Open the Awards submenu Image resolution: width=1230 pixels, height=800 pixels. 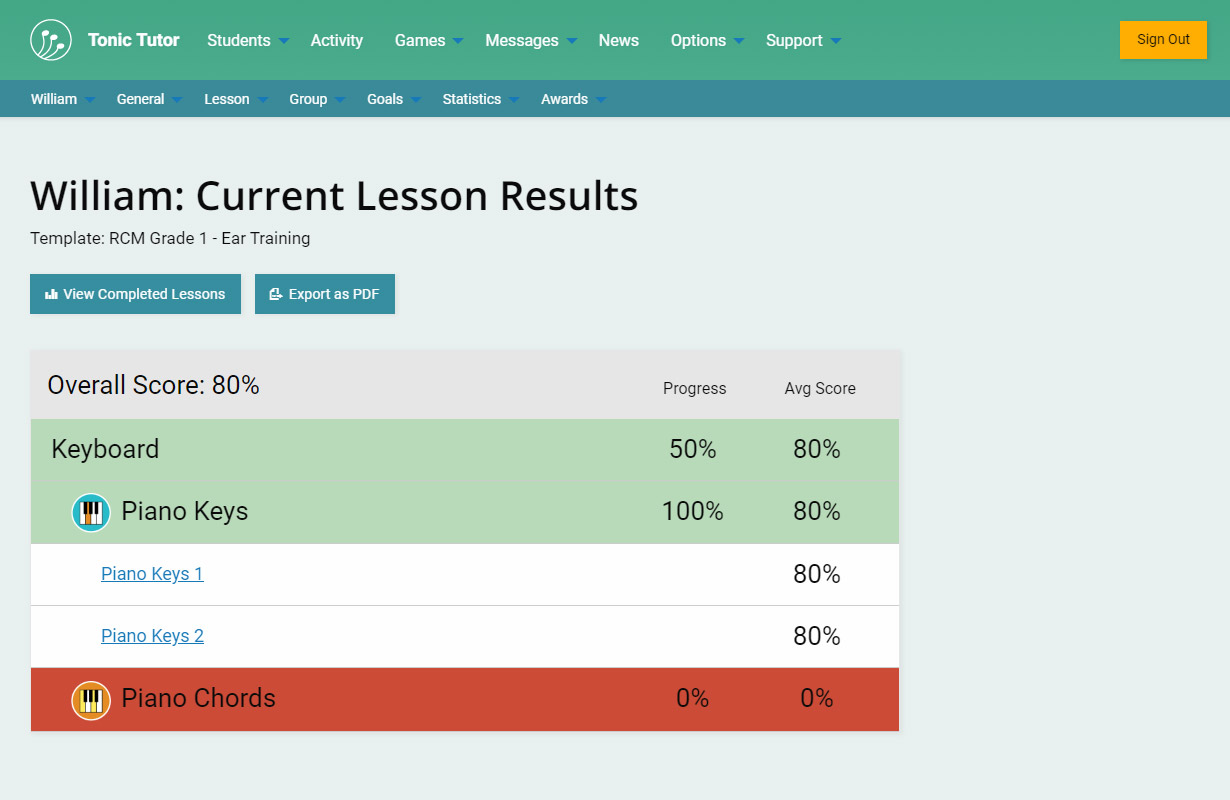coord(572,99)
